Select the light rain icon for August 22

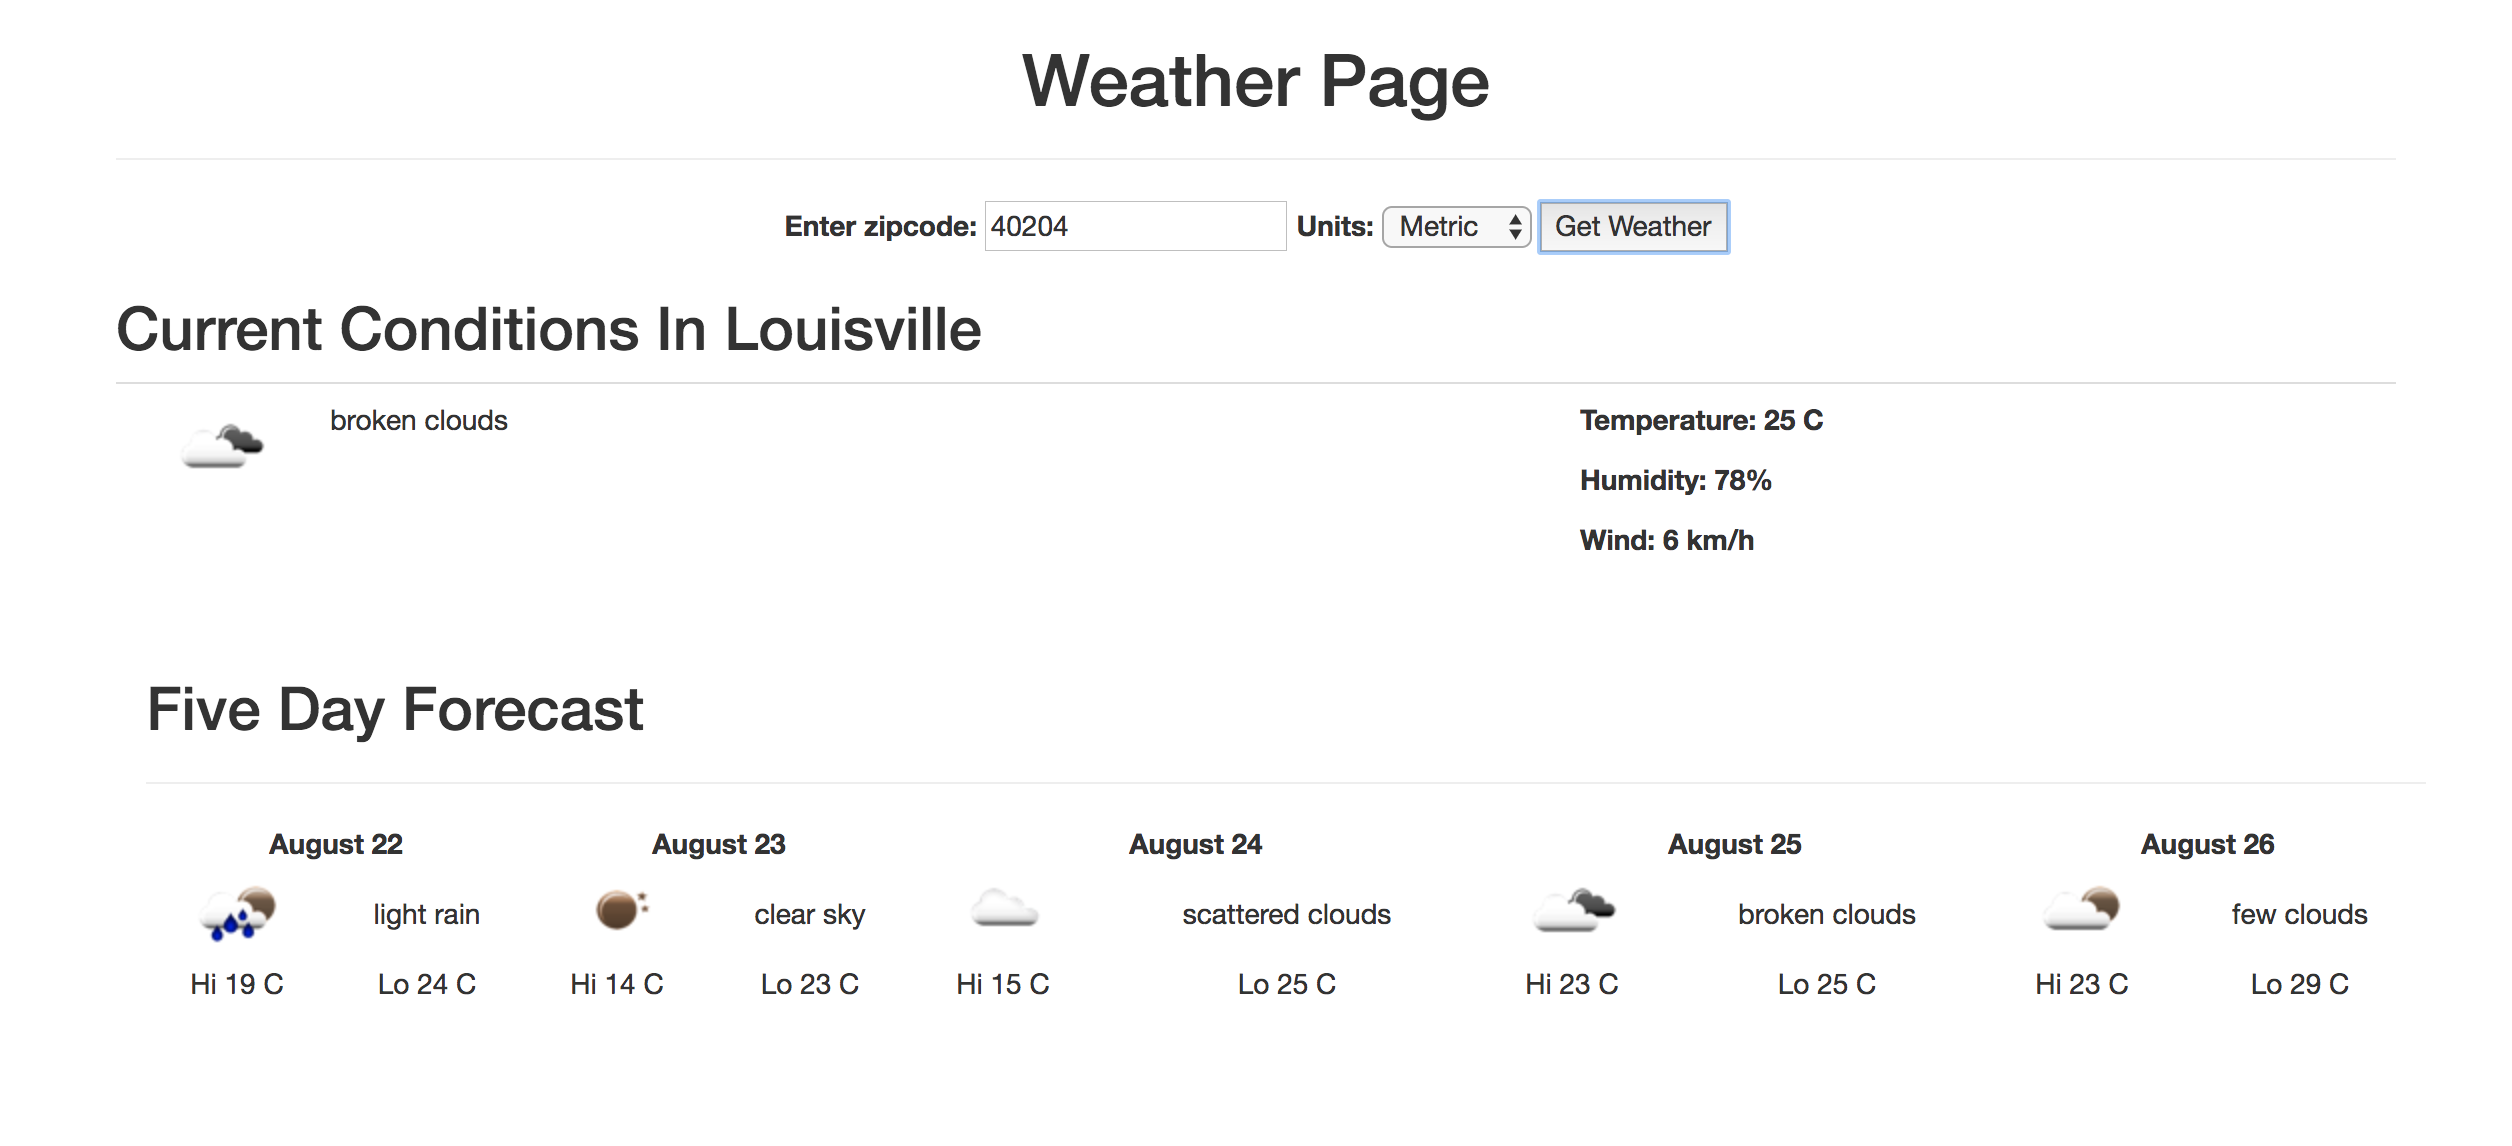(238, 913)
